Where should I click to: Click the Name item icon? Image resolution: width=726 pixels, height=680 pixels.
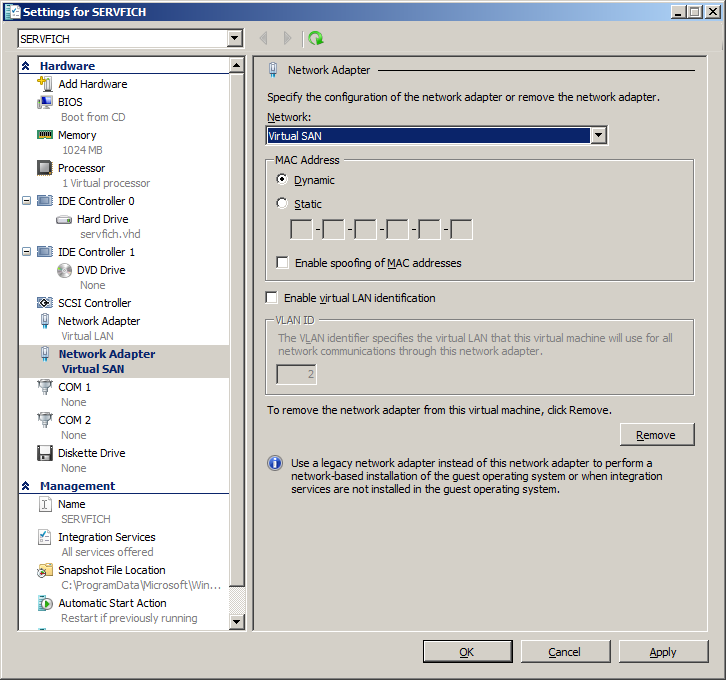[x=44, y=504]
